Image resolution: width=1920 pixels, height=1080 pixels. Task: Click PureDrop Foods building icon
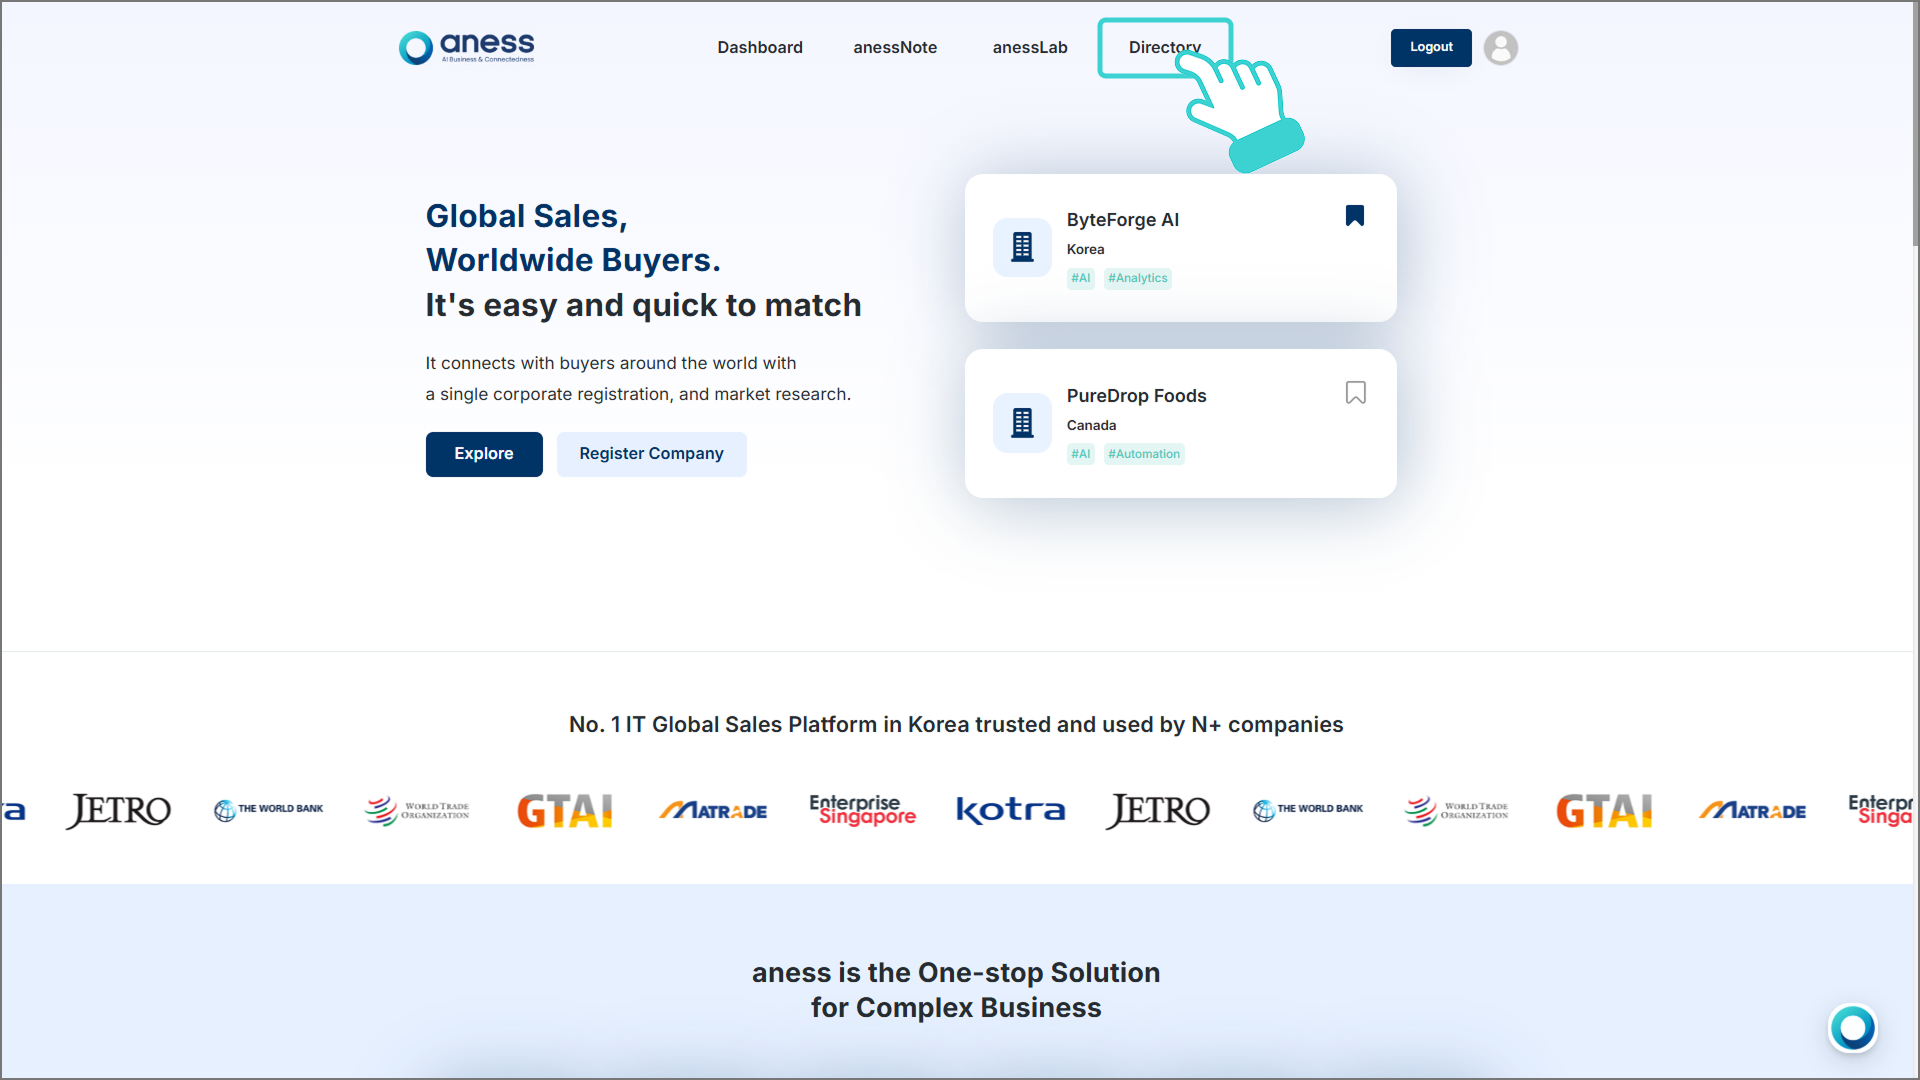1022,423
